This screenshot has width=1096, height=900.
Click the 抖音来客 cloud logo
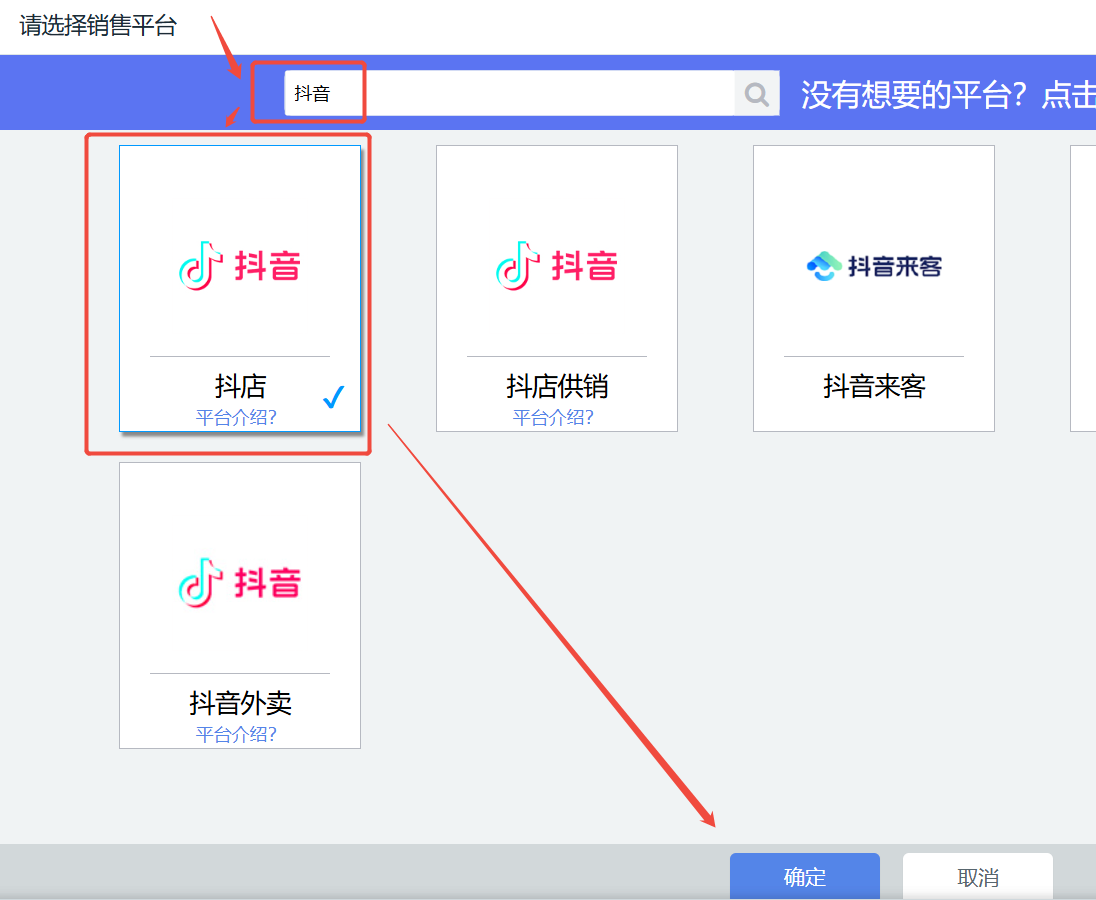click(x=874, y=266)
